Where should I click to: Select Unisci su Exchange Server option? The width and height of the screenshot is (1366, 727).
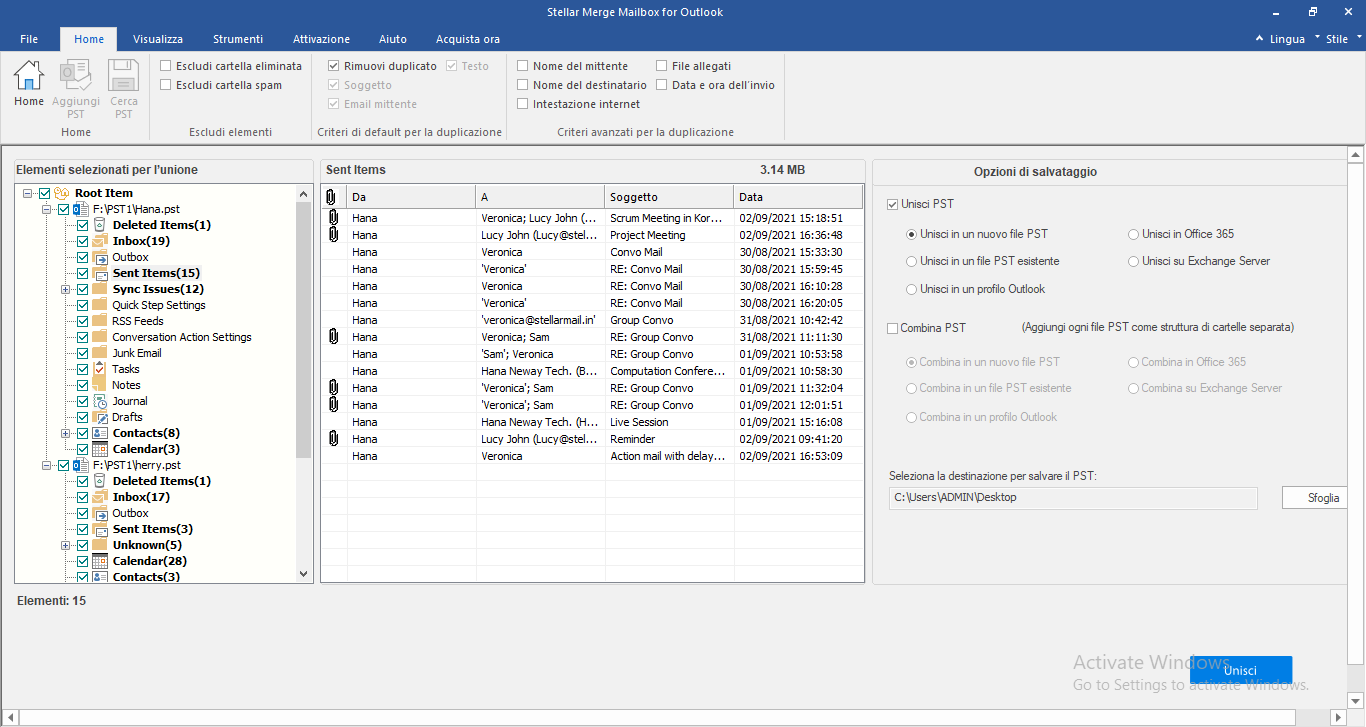(x=1133, y=261)
